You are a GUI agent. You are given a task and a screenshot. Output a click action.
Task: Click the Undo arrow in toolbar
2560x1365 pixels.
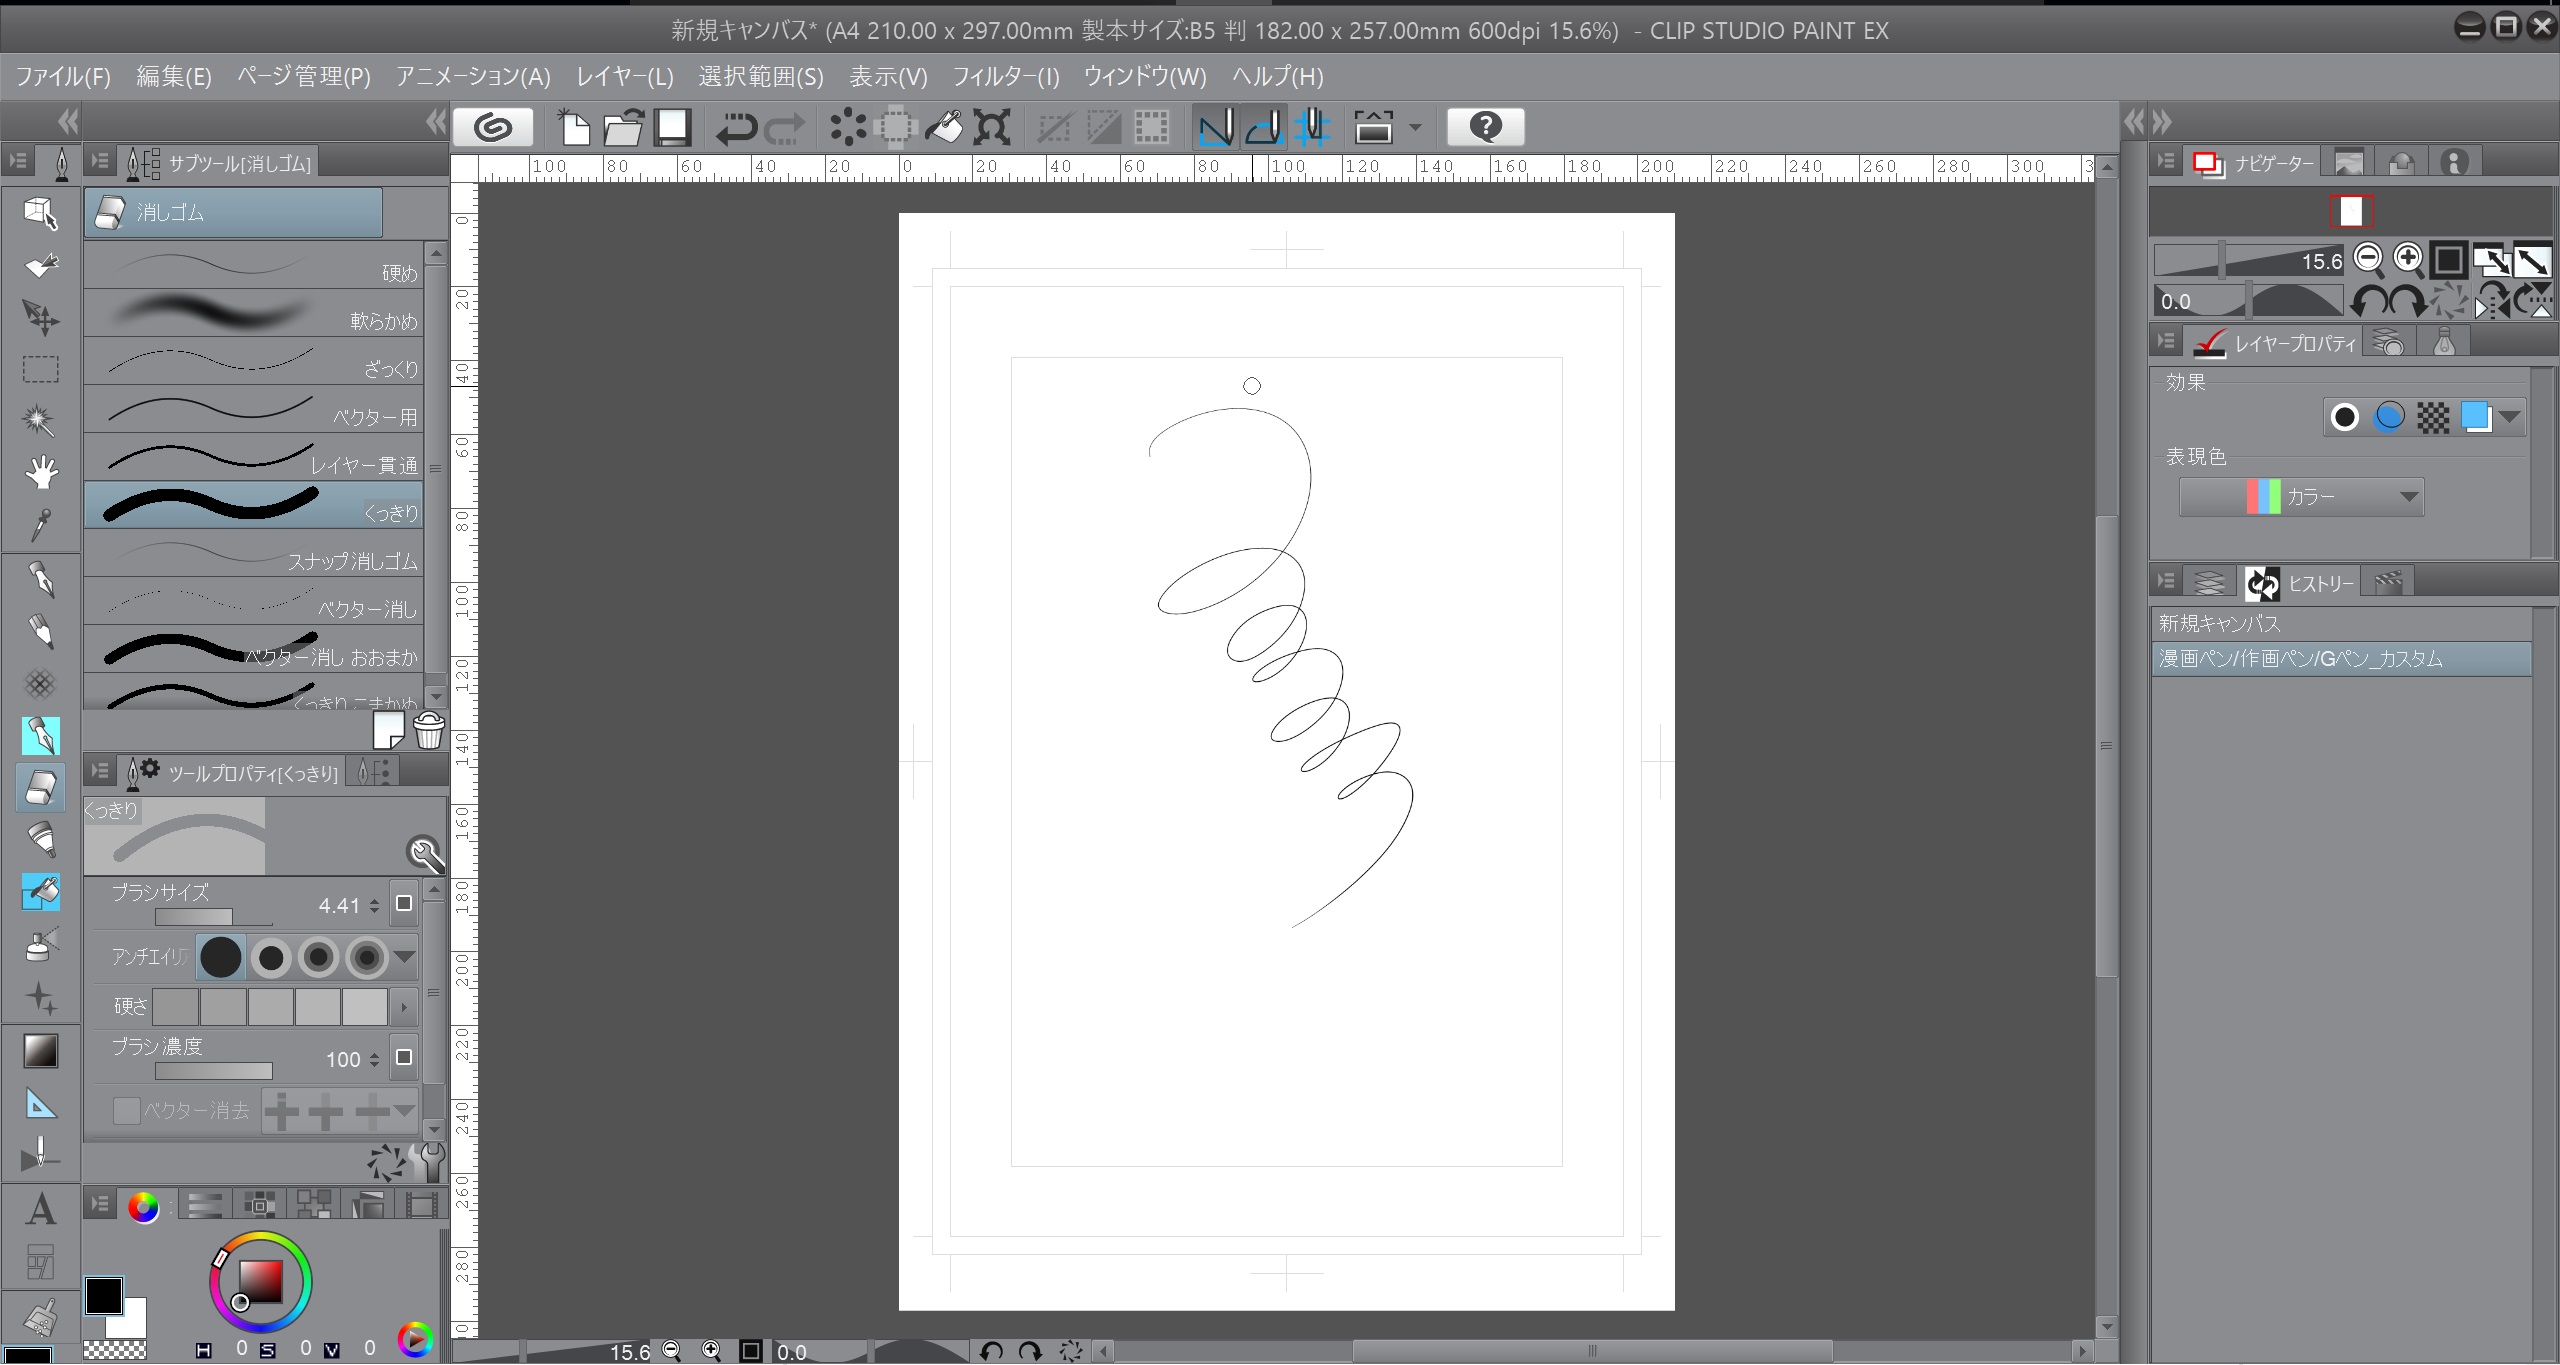(x=736, y=128)
